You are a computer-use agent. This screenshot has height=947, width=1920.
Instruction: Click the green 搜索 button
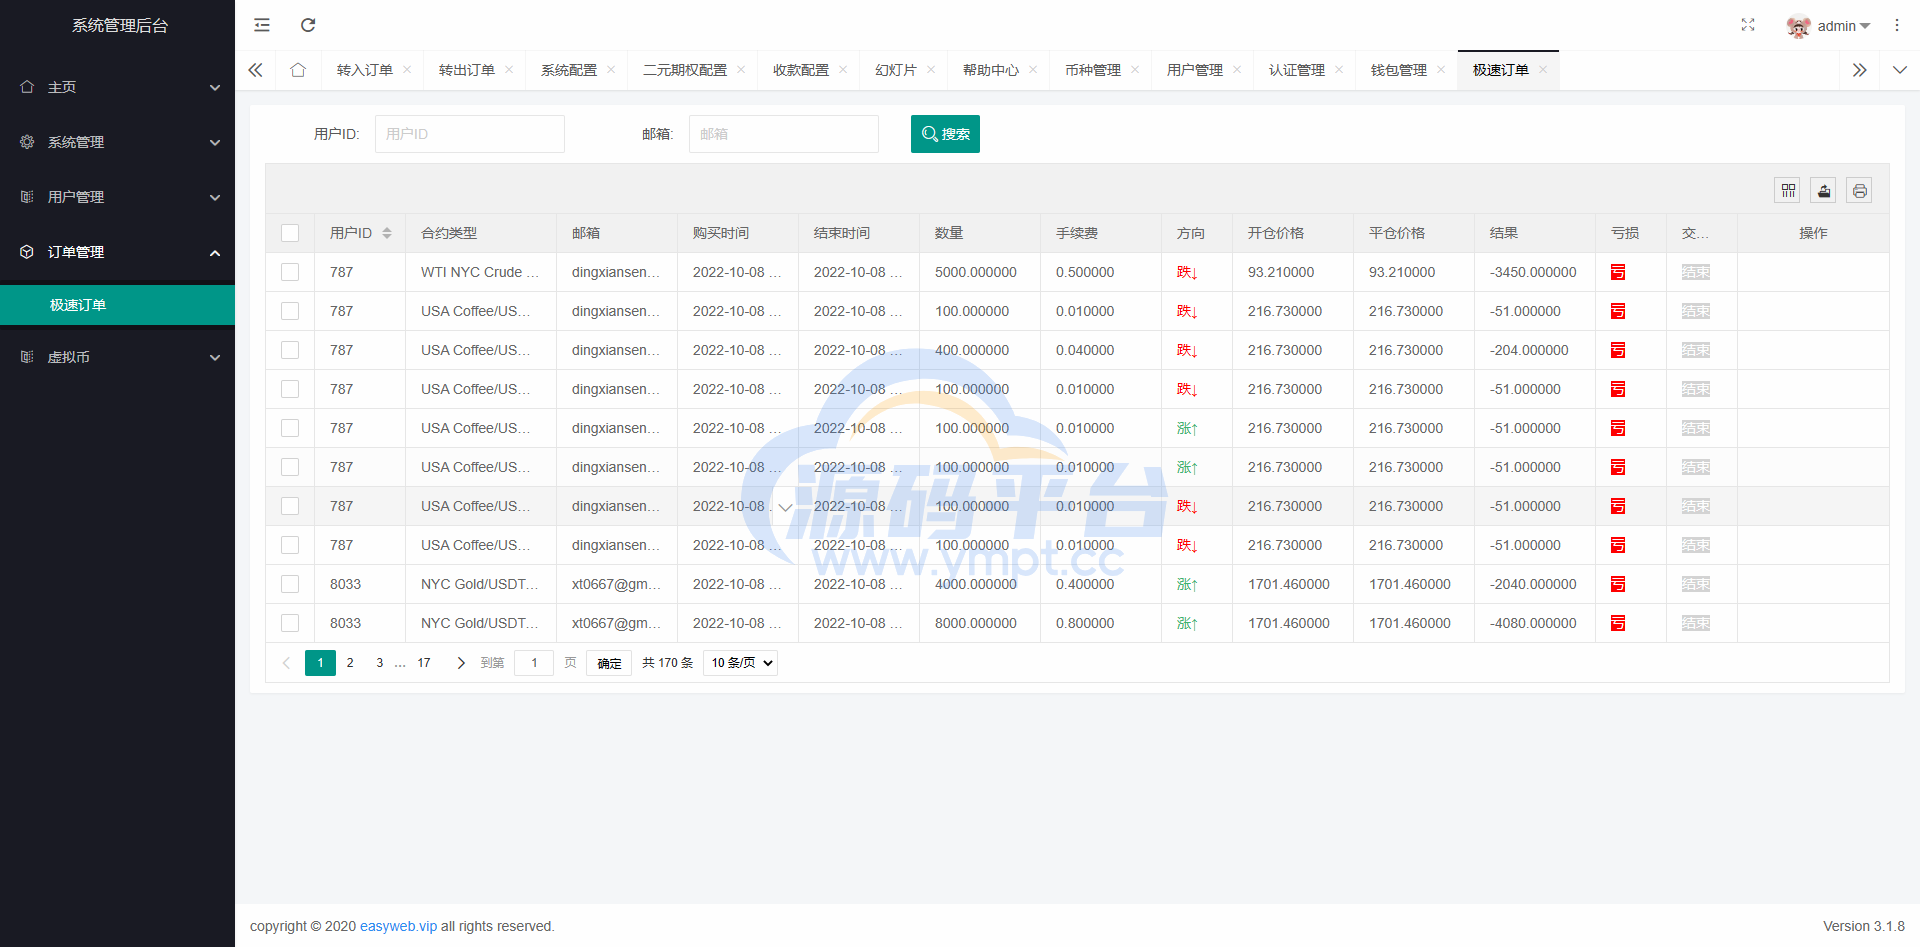(x=945, y=134)
